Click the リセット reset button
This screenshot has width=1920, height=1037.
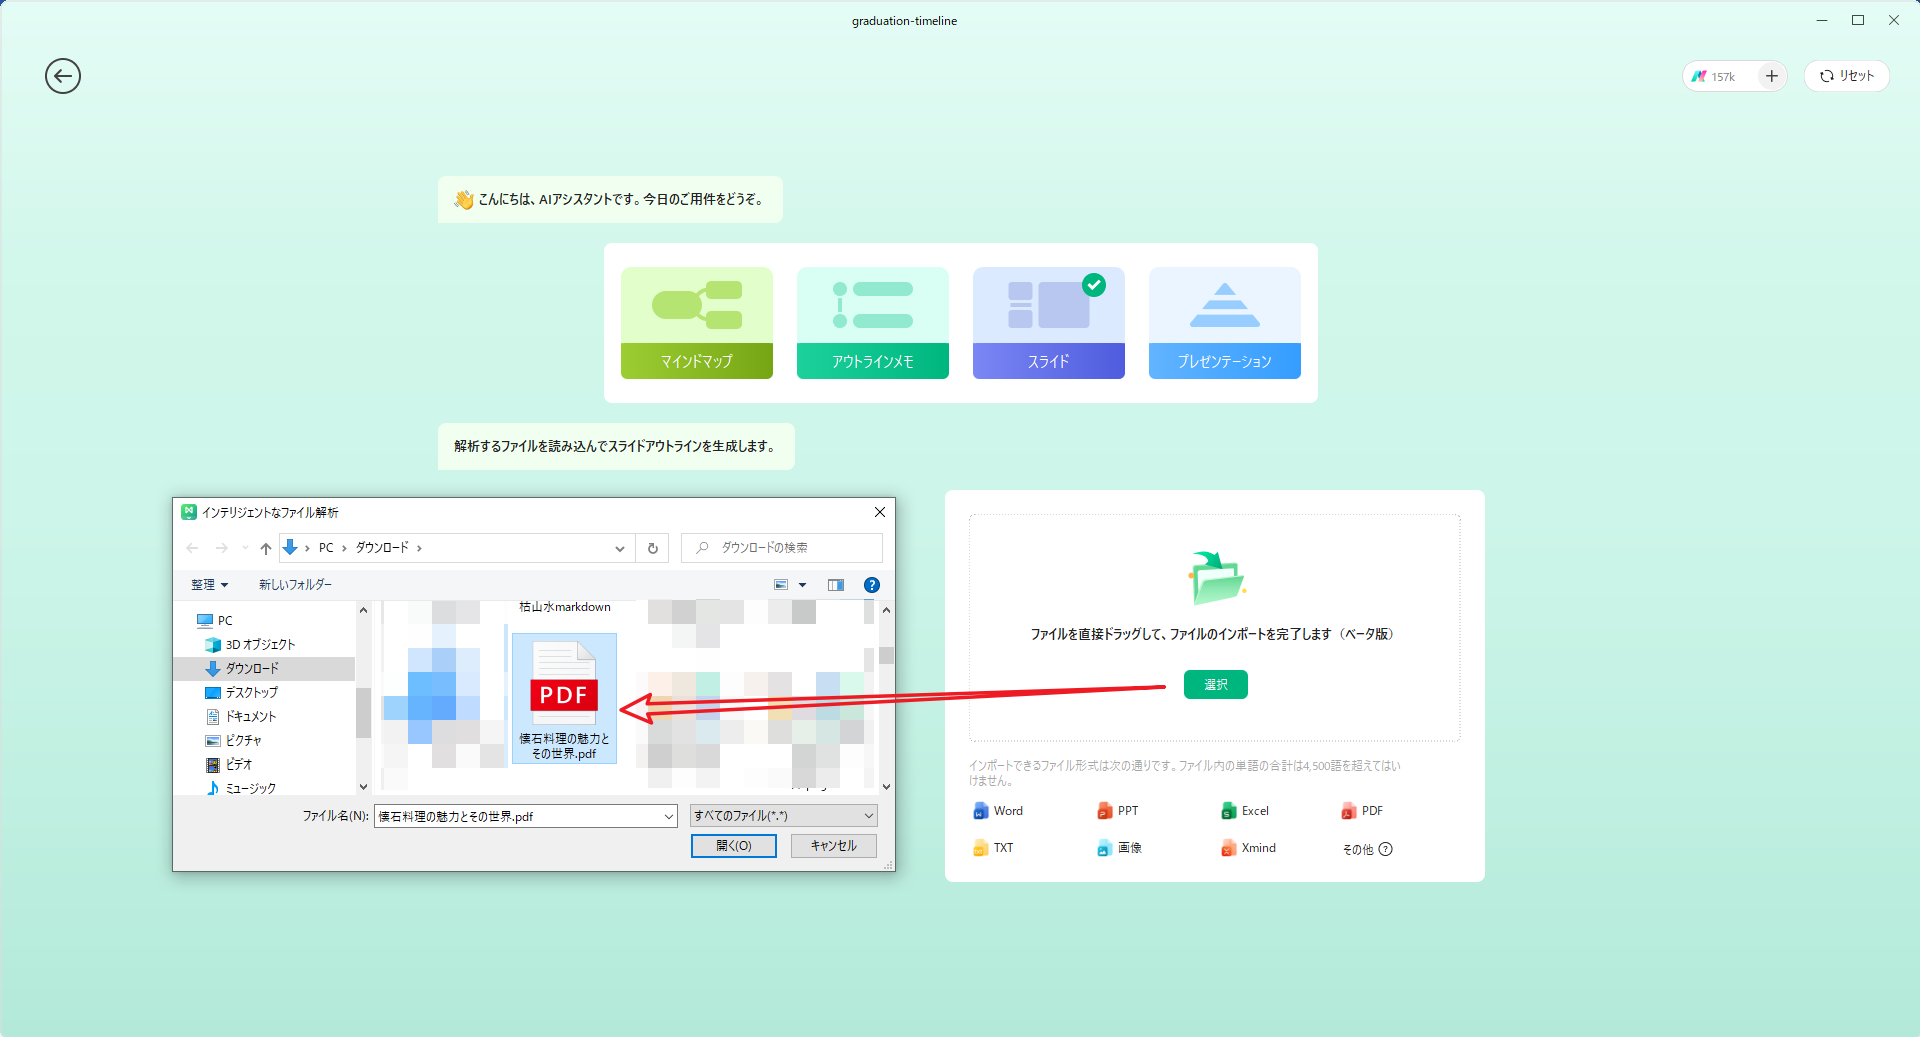[x=1846, y=76]
